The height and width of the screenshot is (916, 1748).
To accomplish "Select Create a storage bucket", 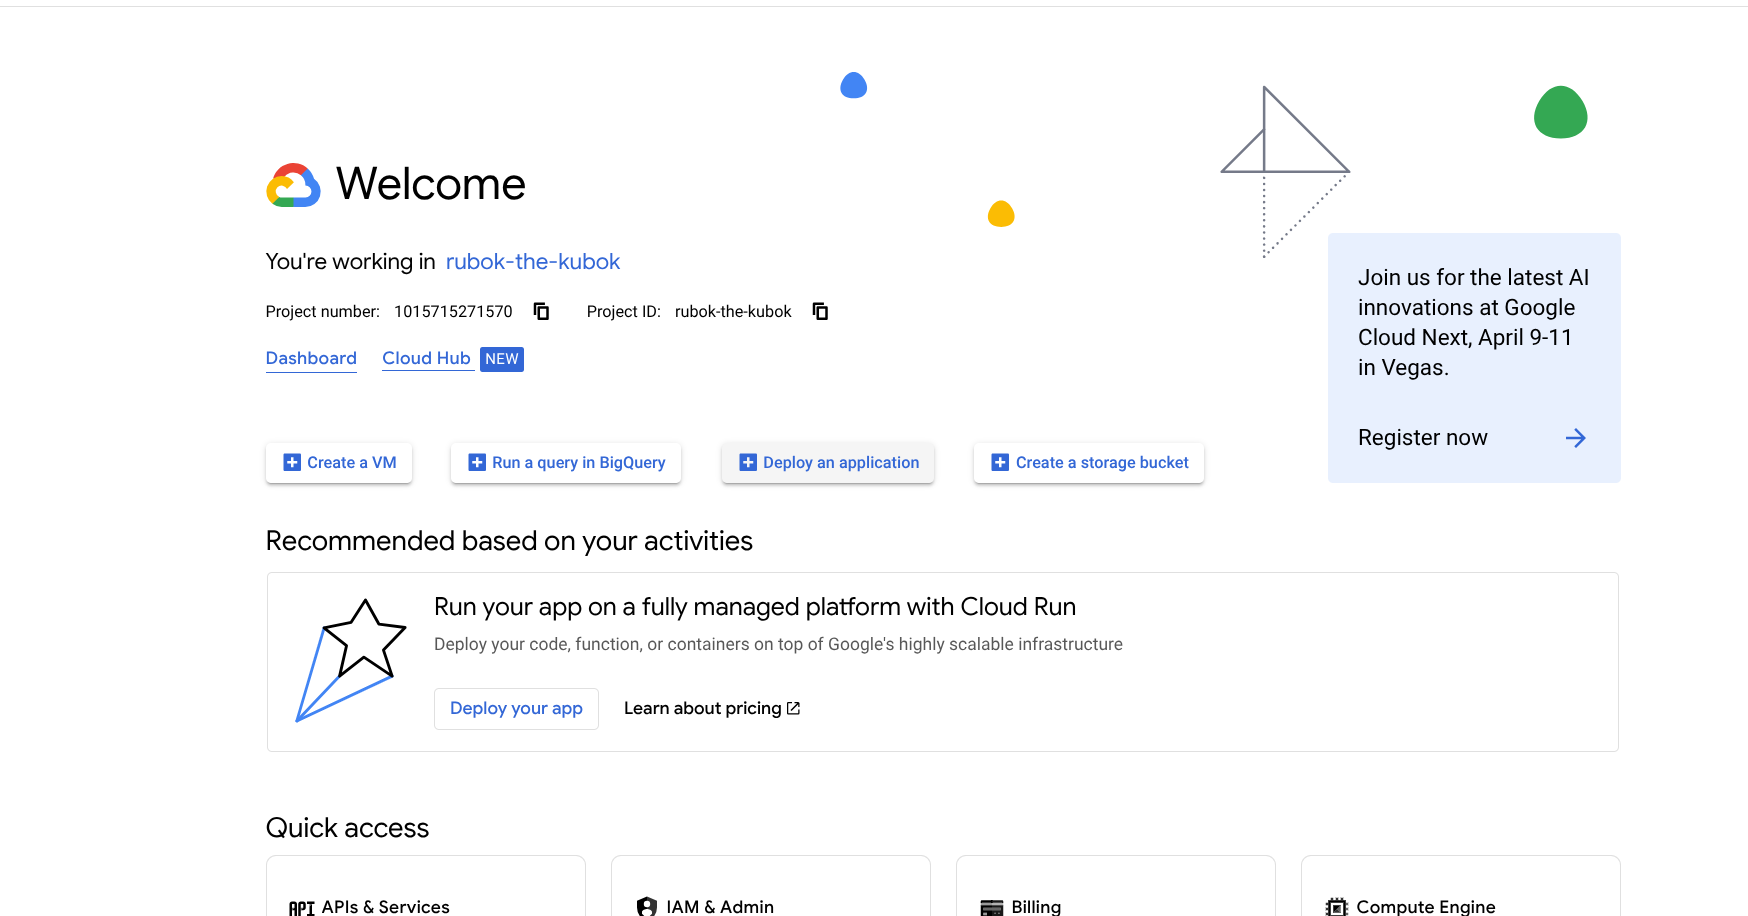I will pyautogui.click(x=1089, y=462).
